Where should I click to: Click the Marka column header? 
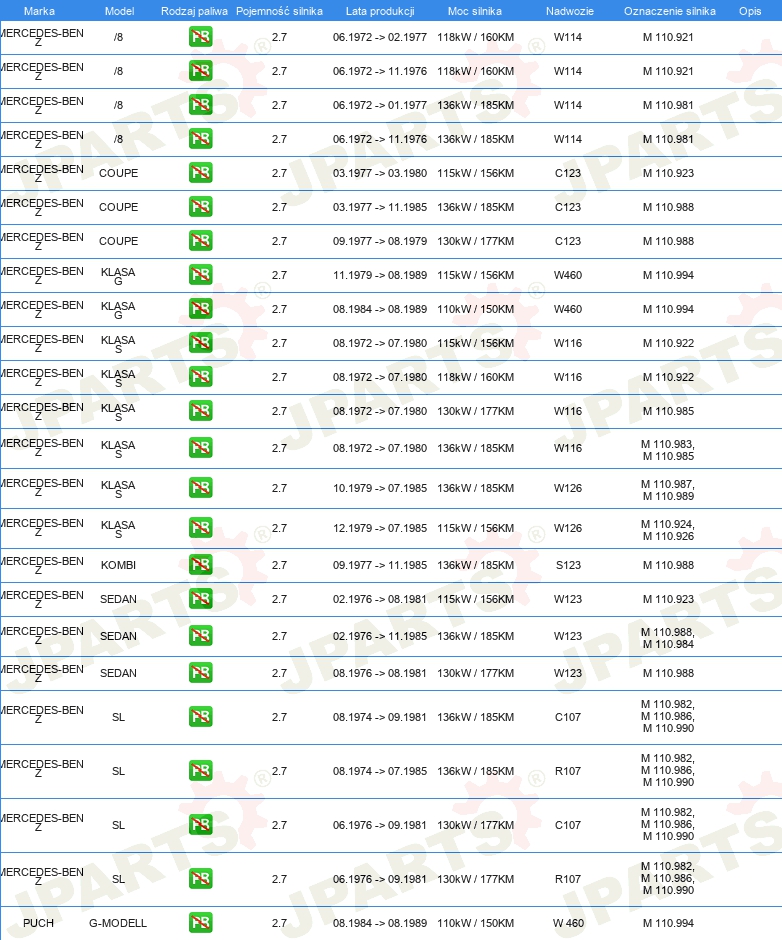tap(40, 11)
